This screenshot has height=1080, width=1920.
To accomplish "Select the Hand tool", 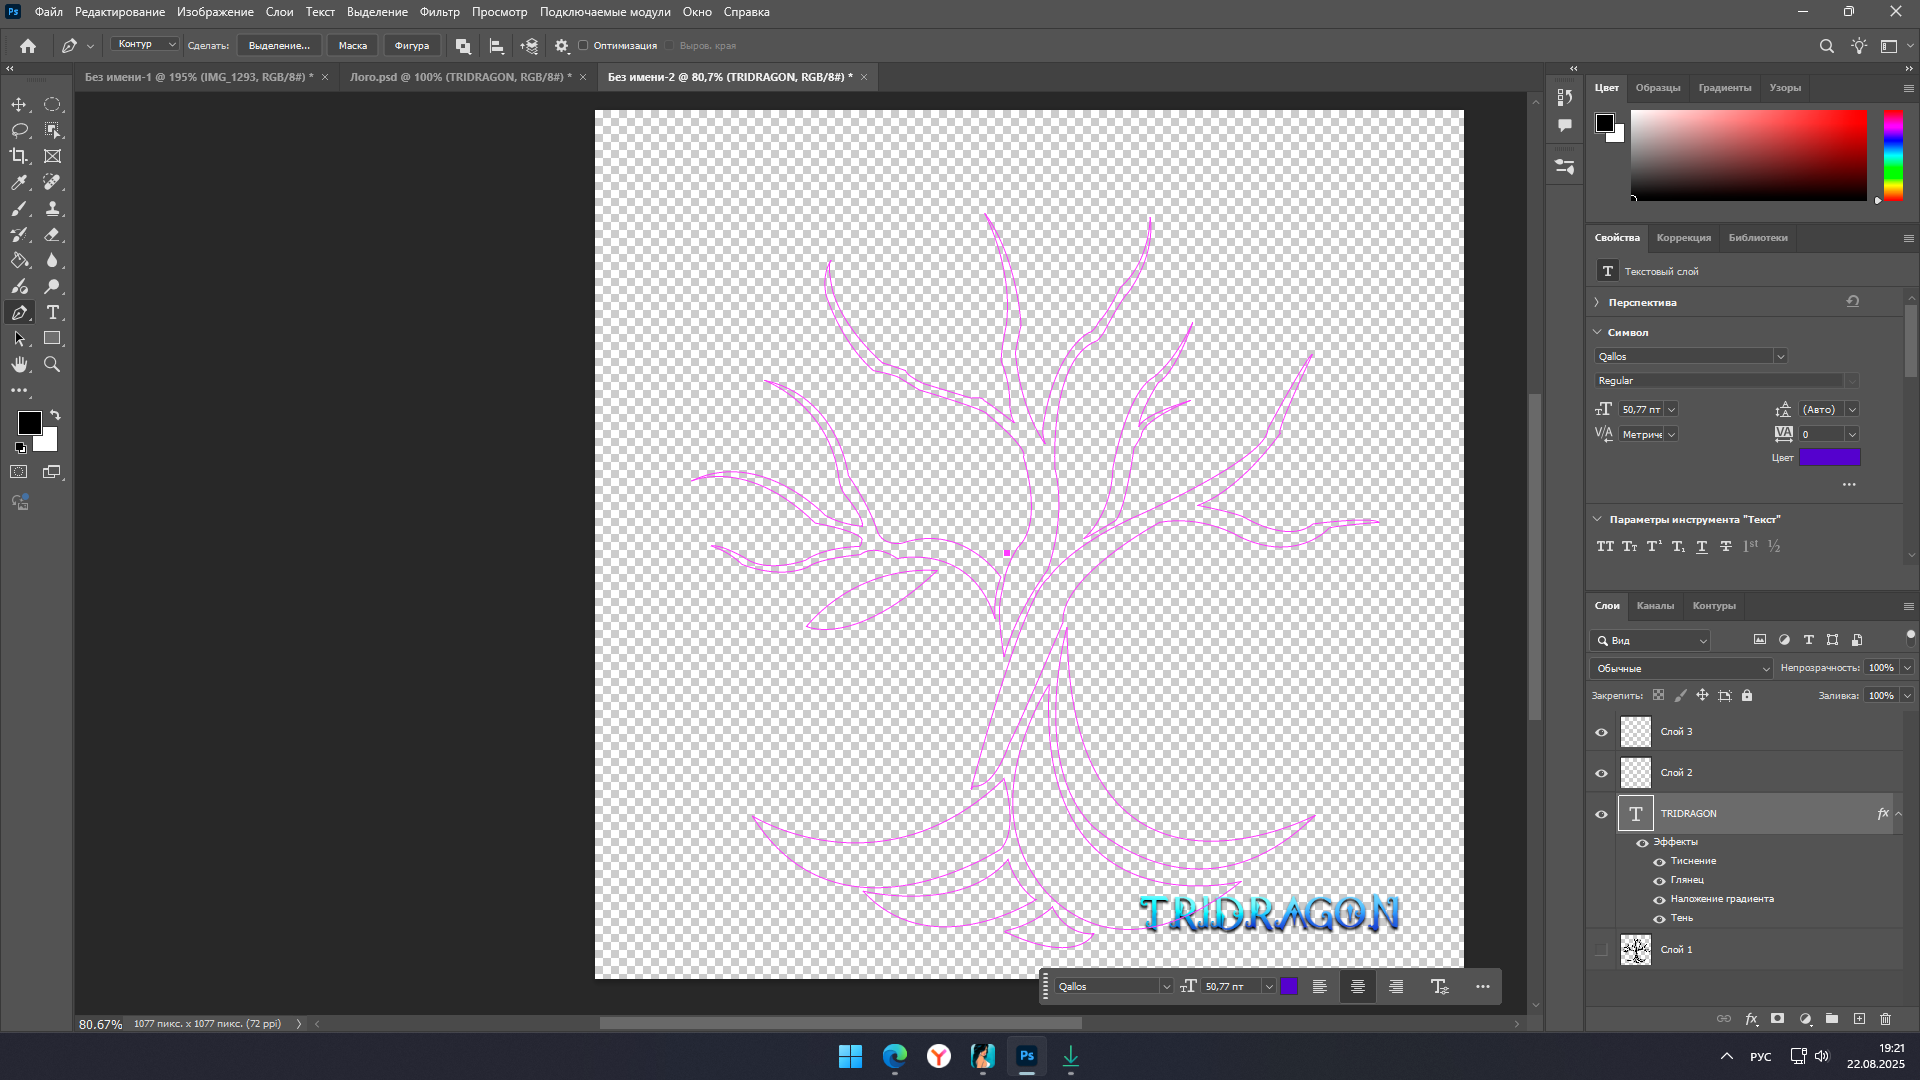I will point(19,365).
